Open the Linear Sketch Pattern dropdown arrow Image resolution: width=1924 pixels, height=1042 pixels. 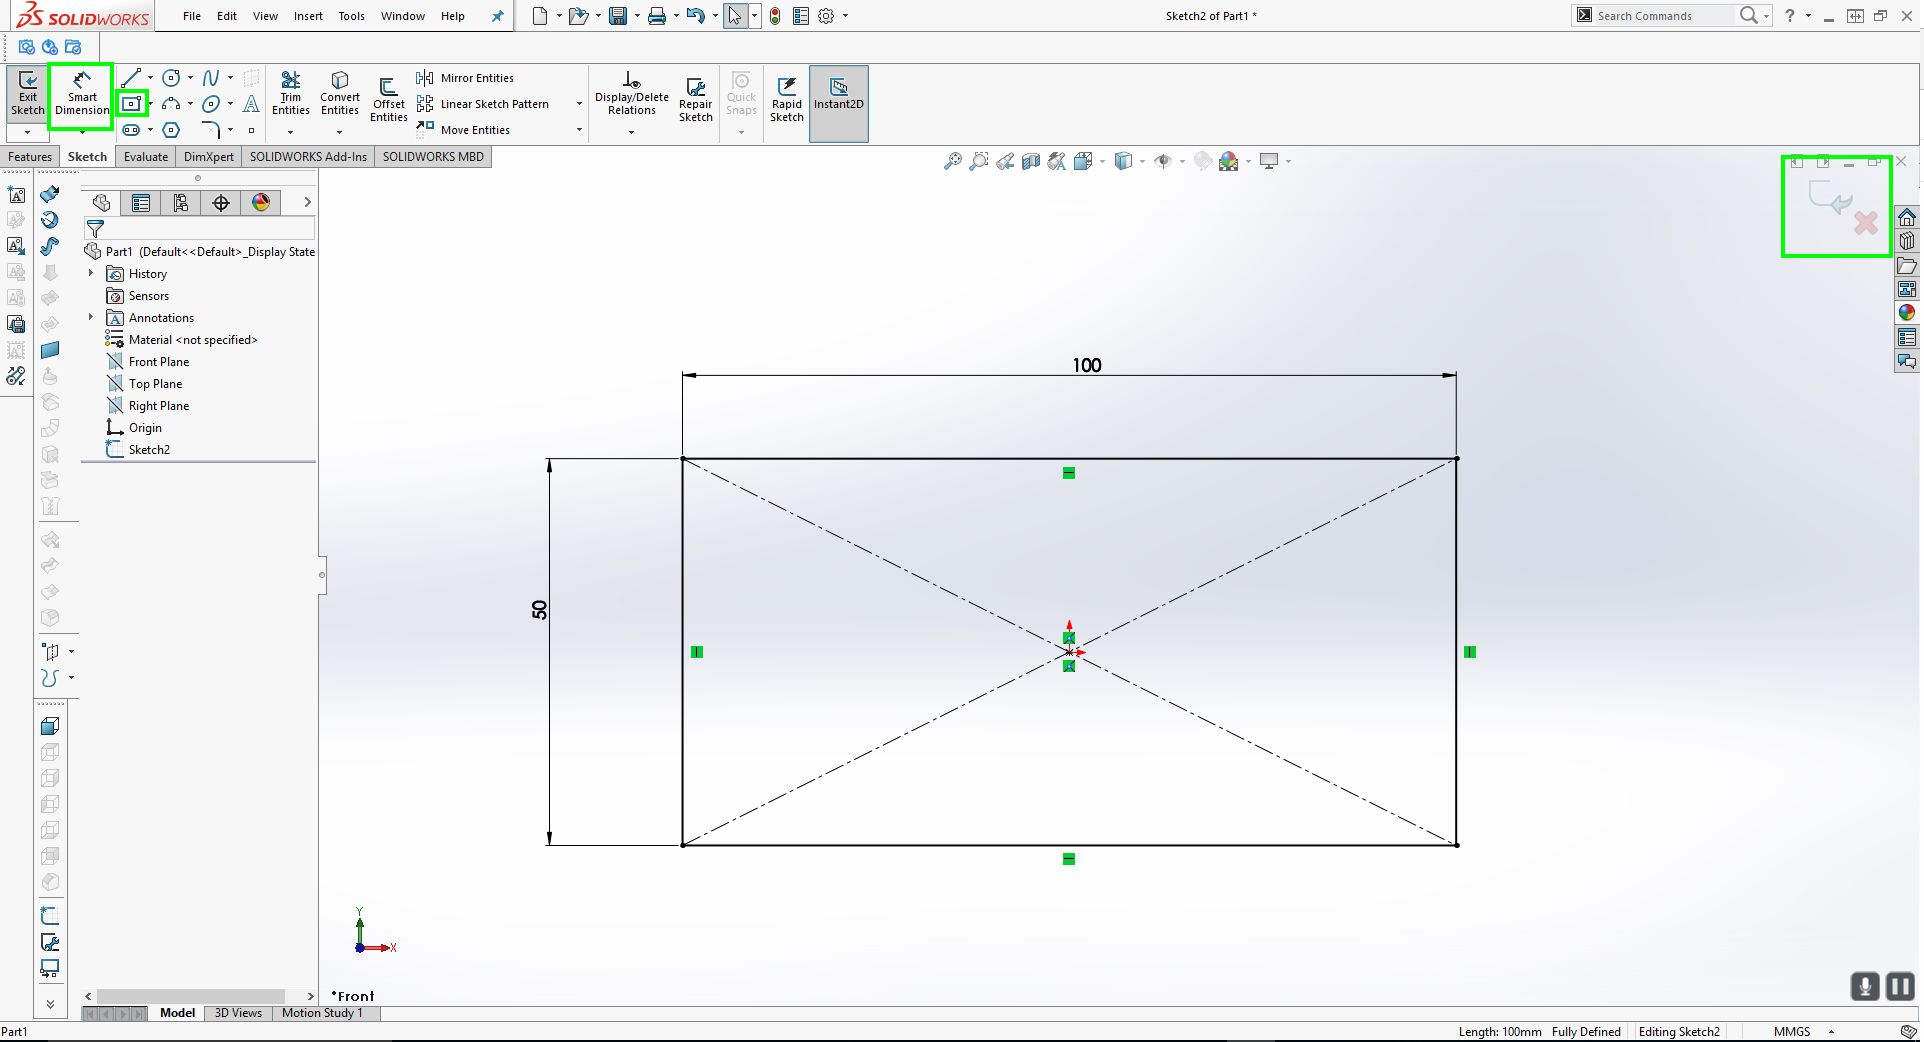pos(579,104)
